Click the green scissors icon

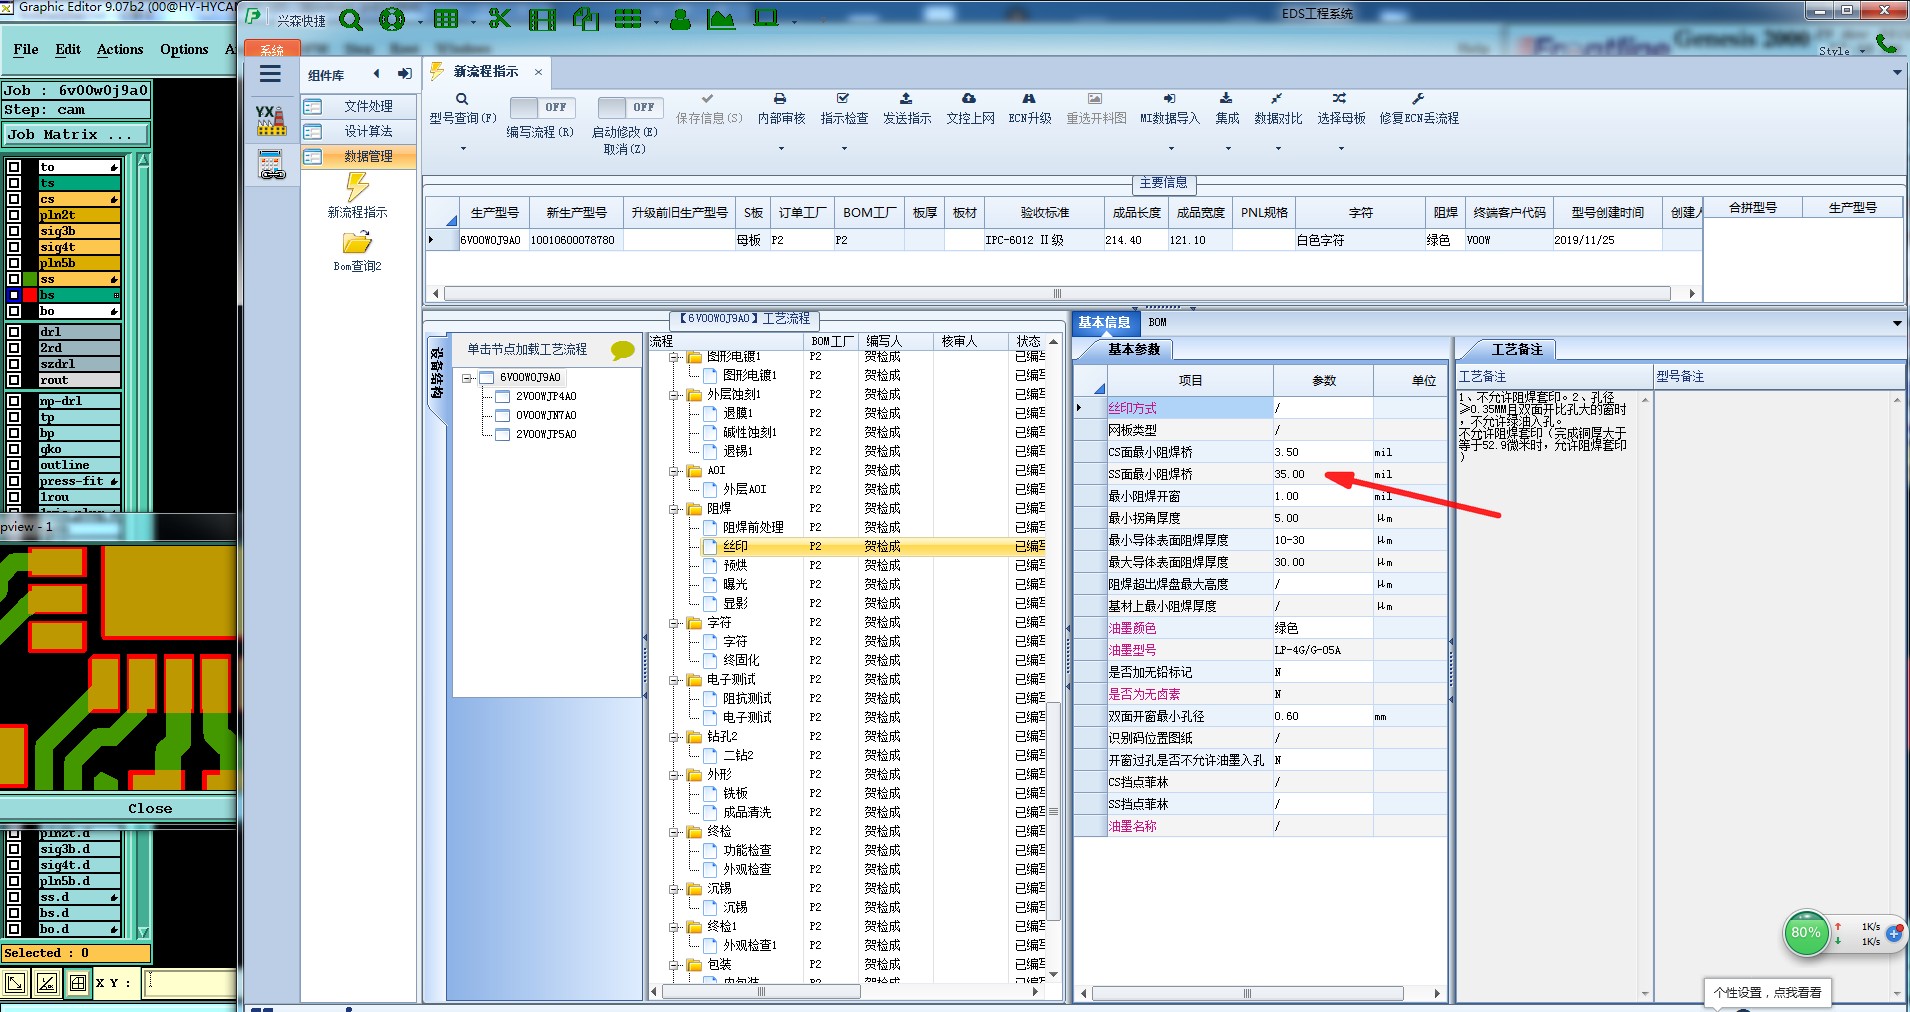[500, 19]
